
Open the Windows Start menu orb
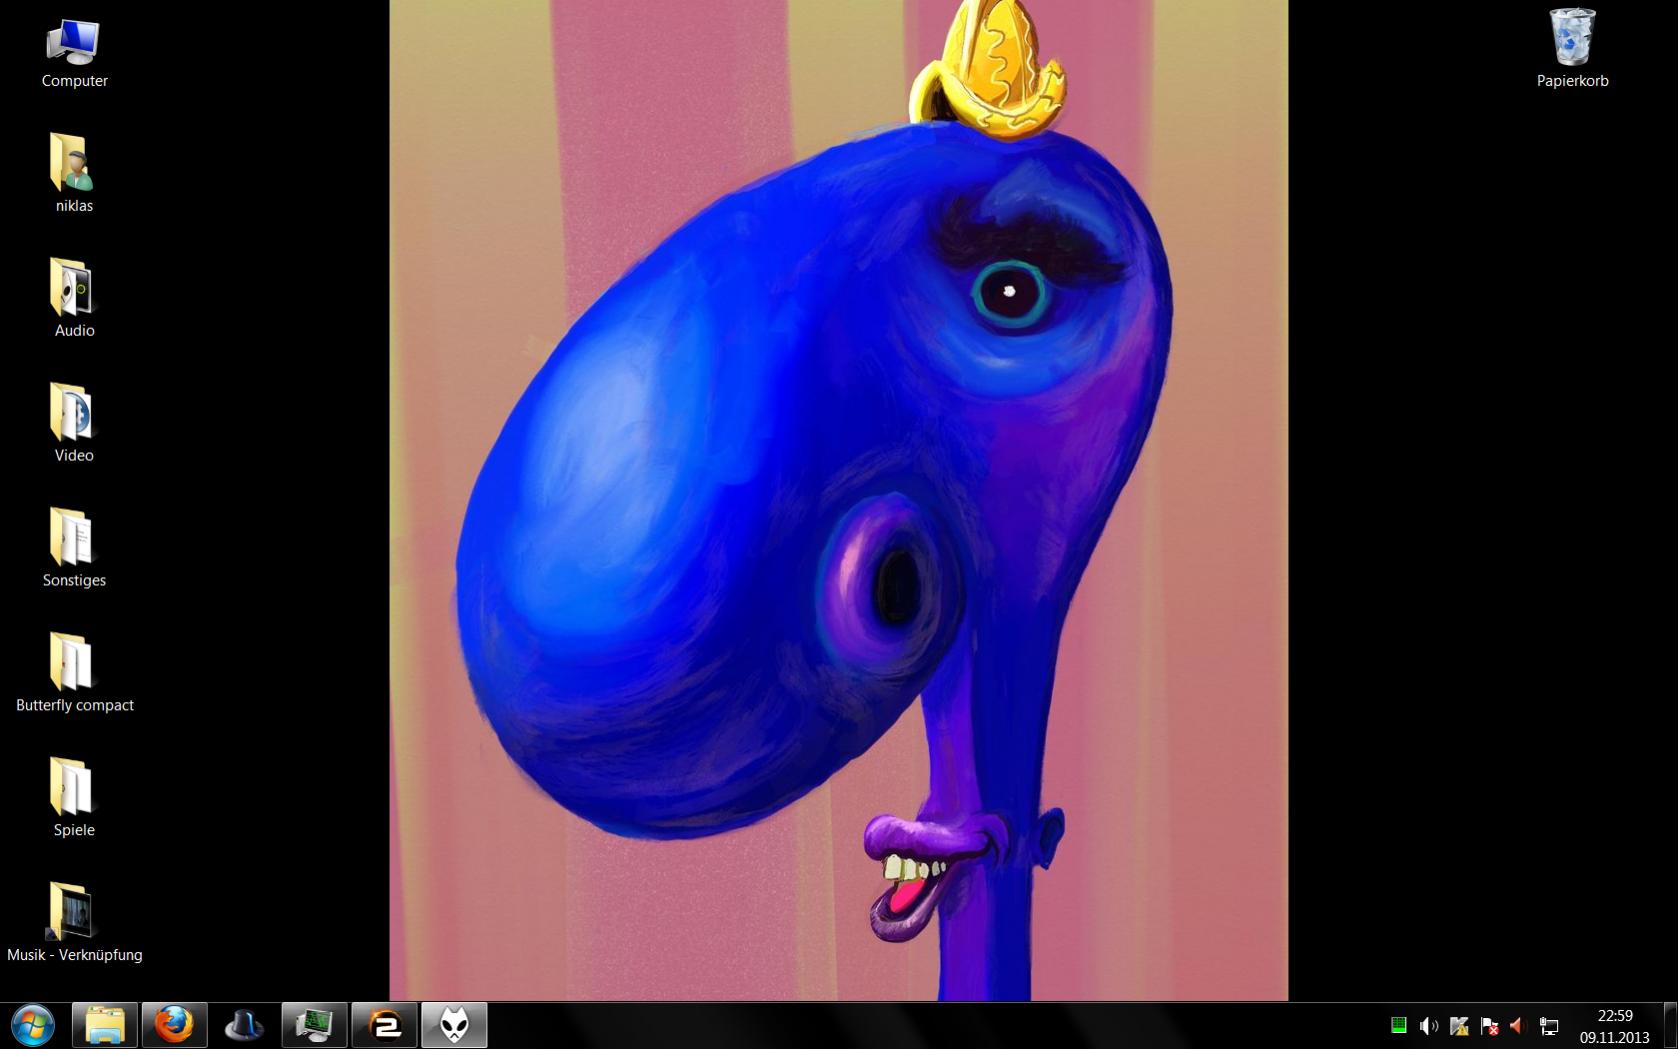click(33, 1026)
